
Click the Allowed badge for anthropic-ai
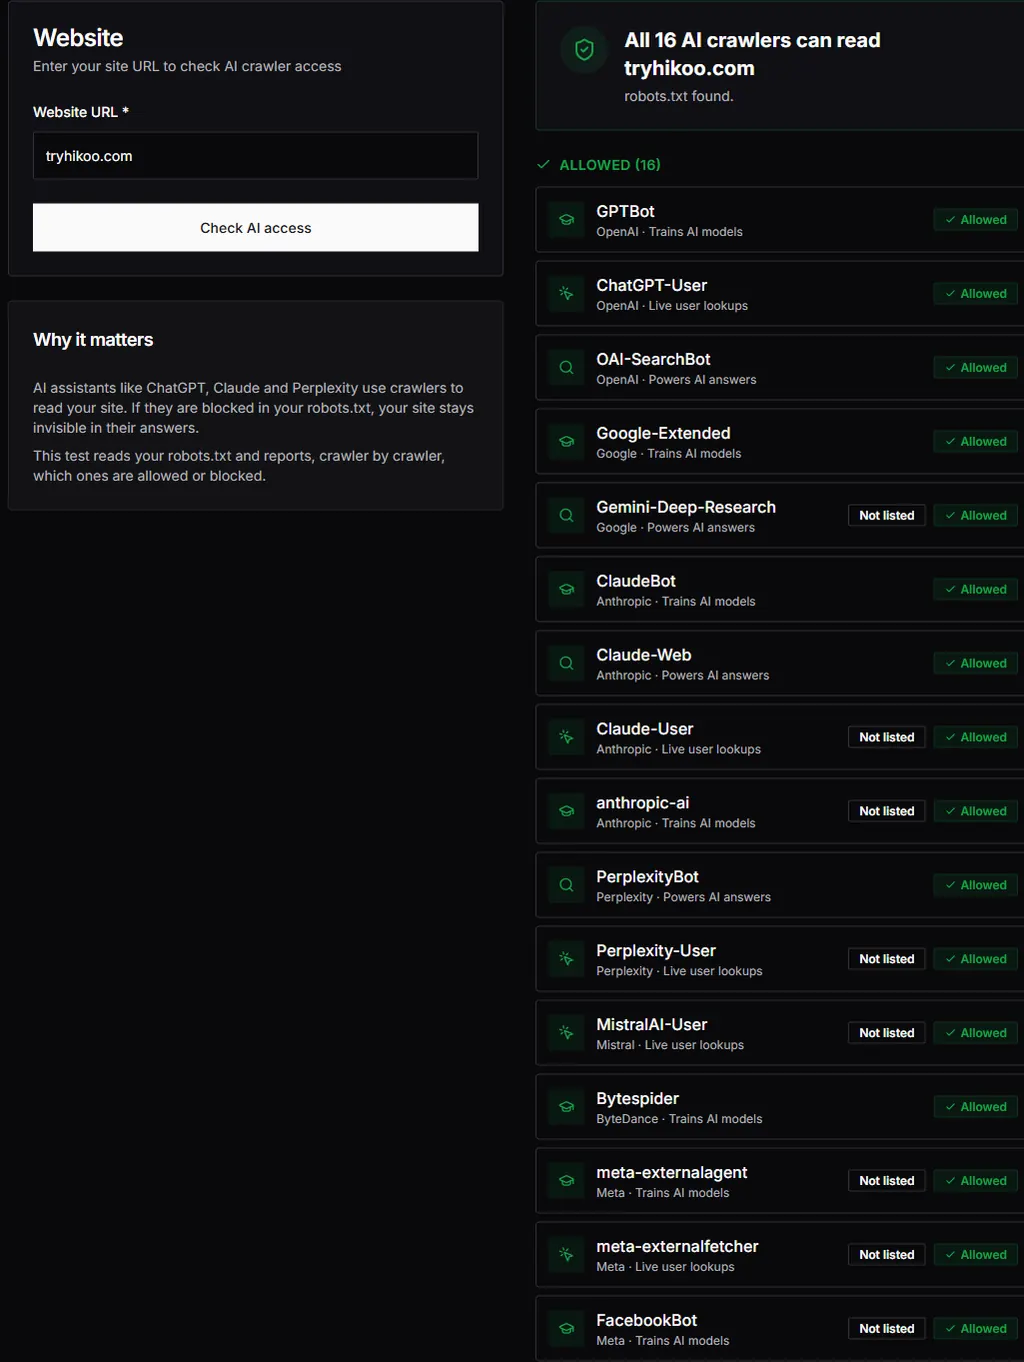pos(976,812)
